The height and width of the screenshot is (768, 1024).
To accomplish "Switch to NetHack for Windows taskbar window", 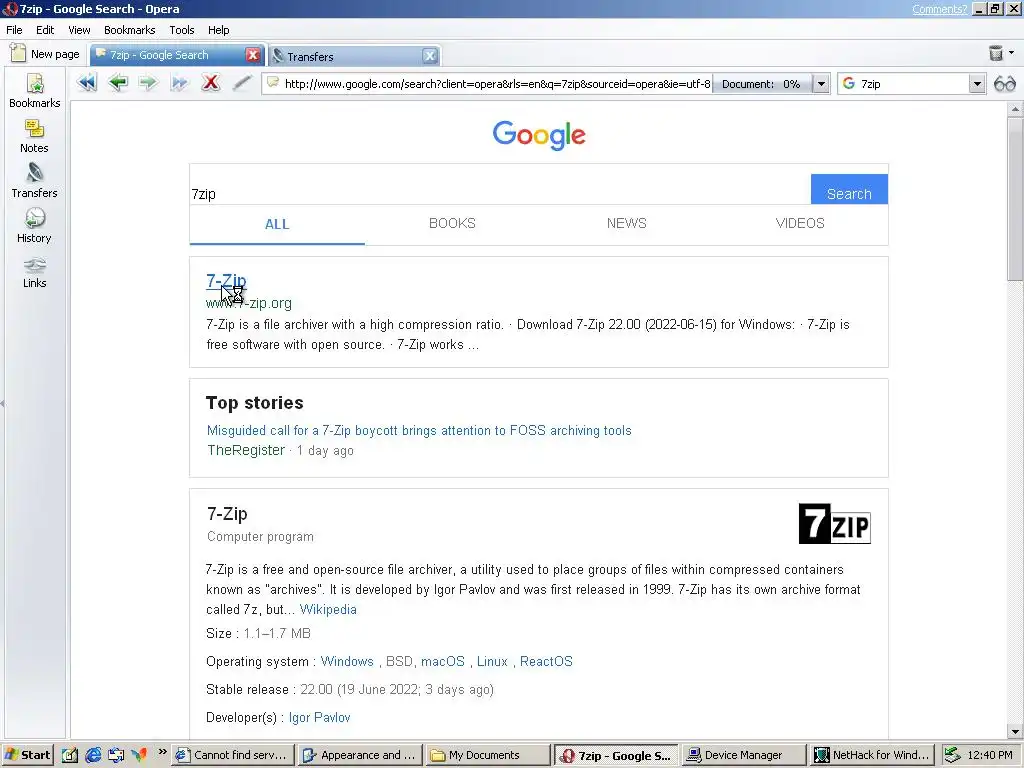I will point(871,755).
